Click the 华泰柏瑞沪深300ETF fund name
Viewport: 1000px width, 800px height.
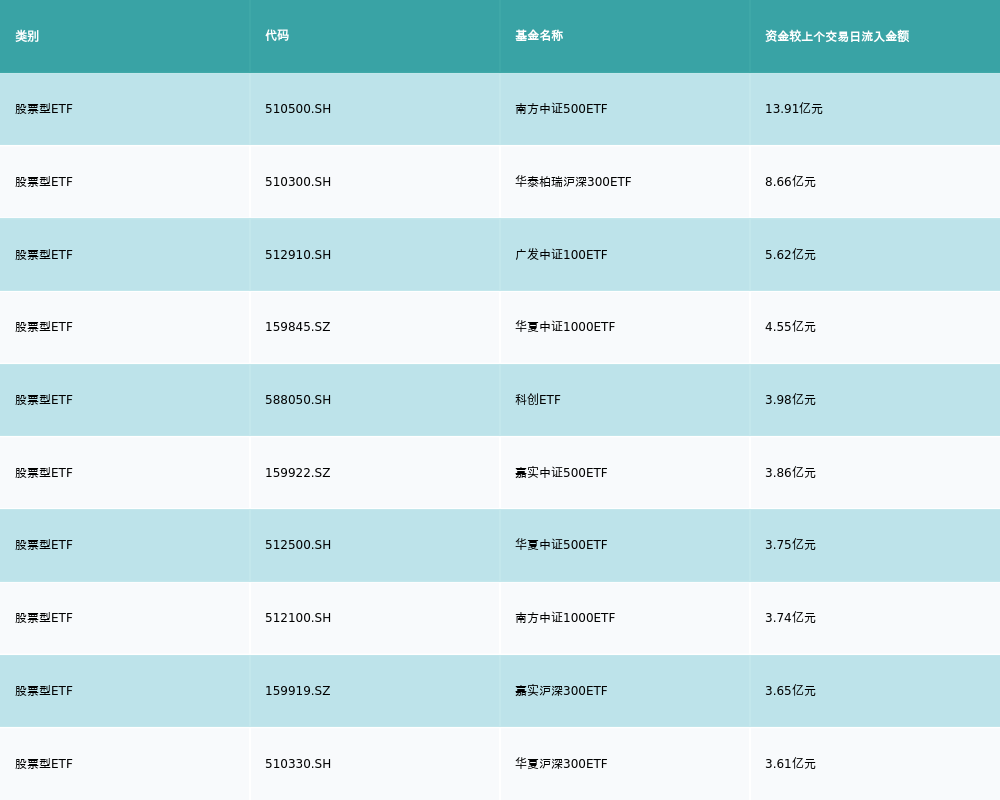coord(573,182)
